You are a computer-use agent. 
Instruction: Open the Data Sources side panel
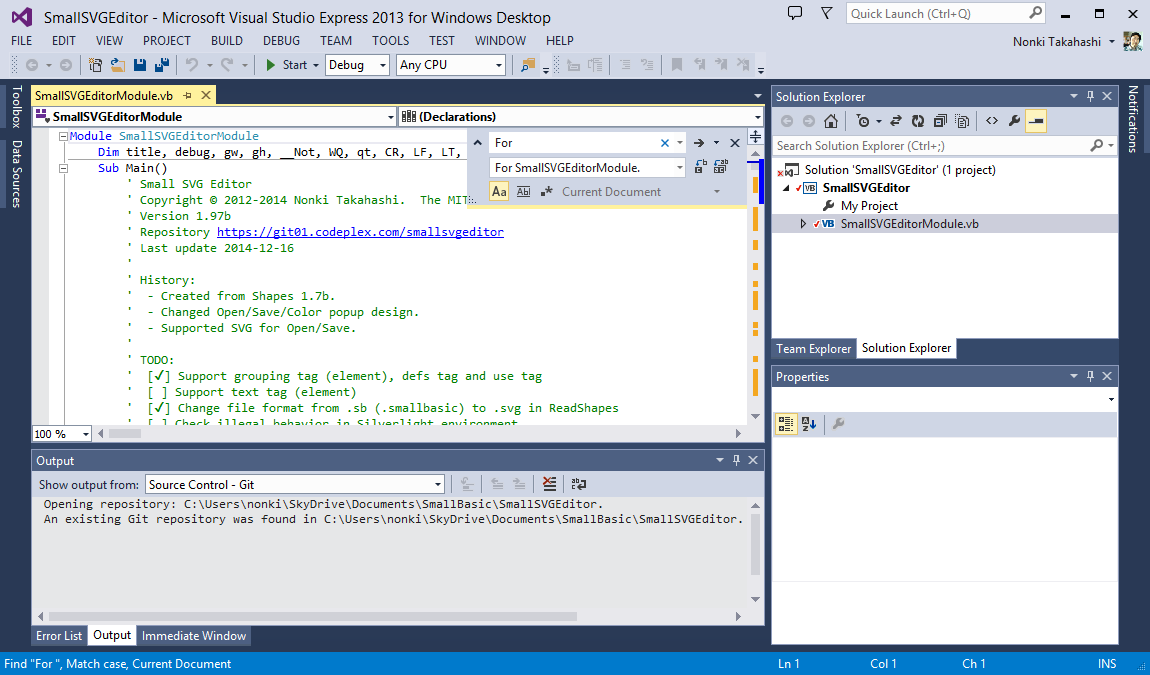click(x=16, y=174)
